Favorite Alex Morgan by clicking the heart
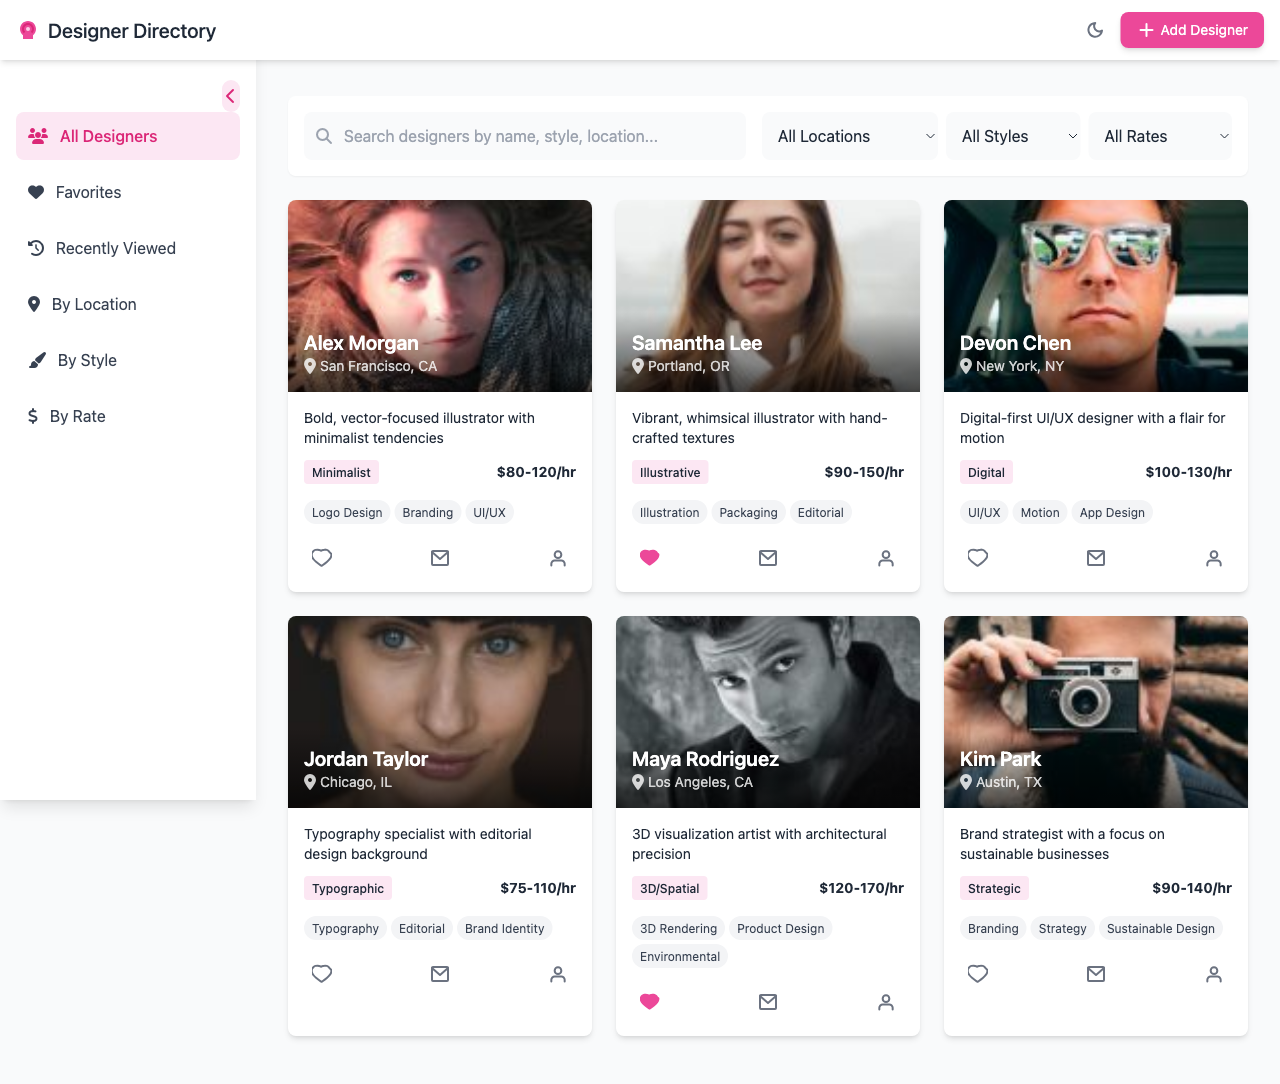The image size is (1280, 1084). (x=321, y=558)
